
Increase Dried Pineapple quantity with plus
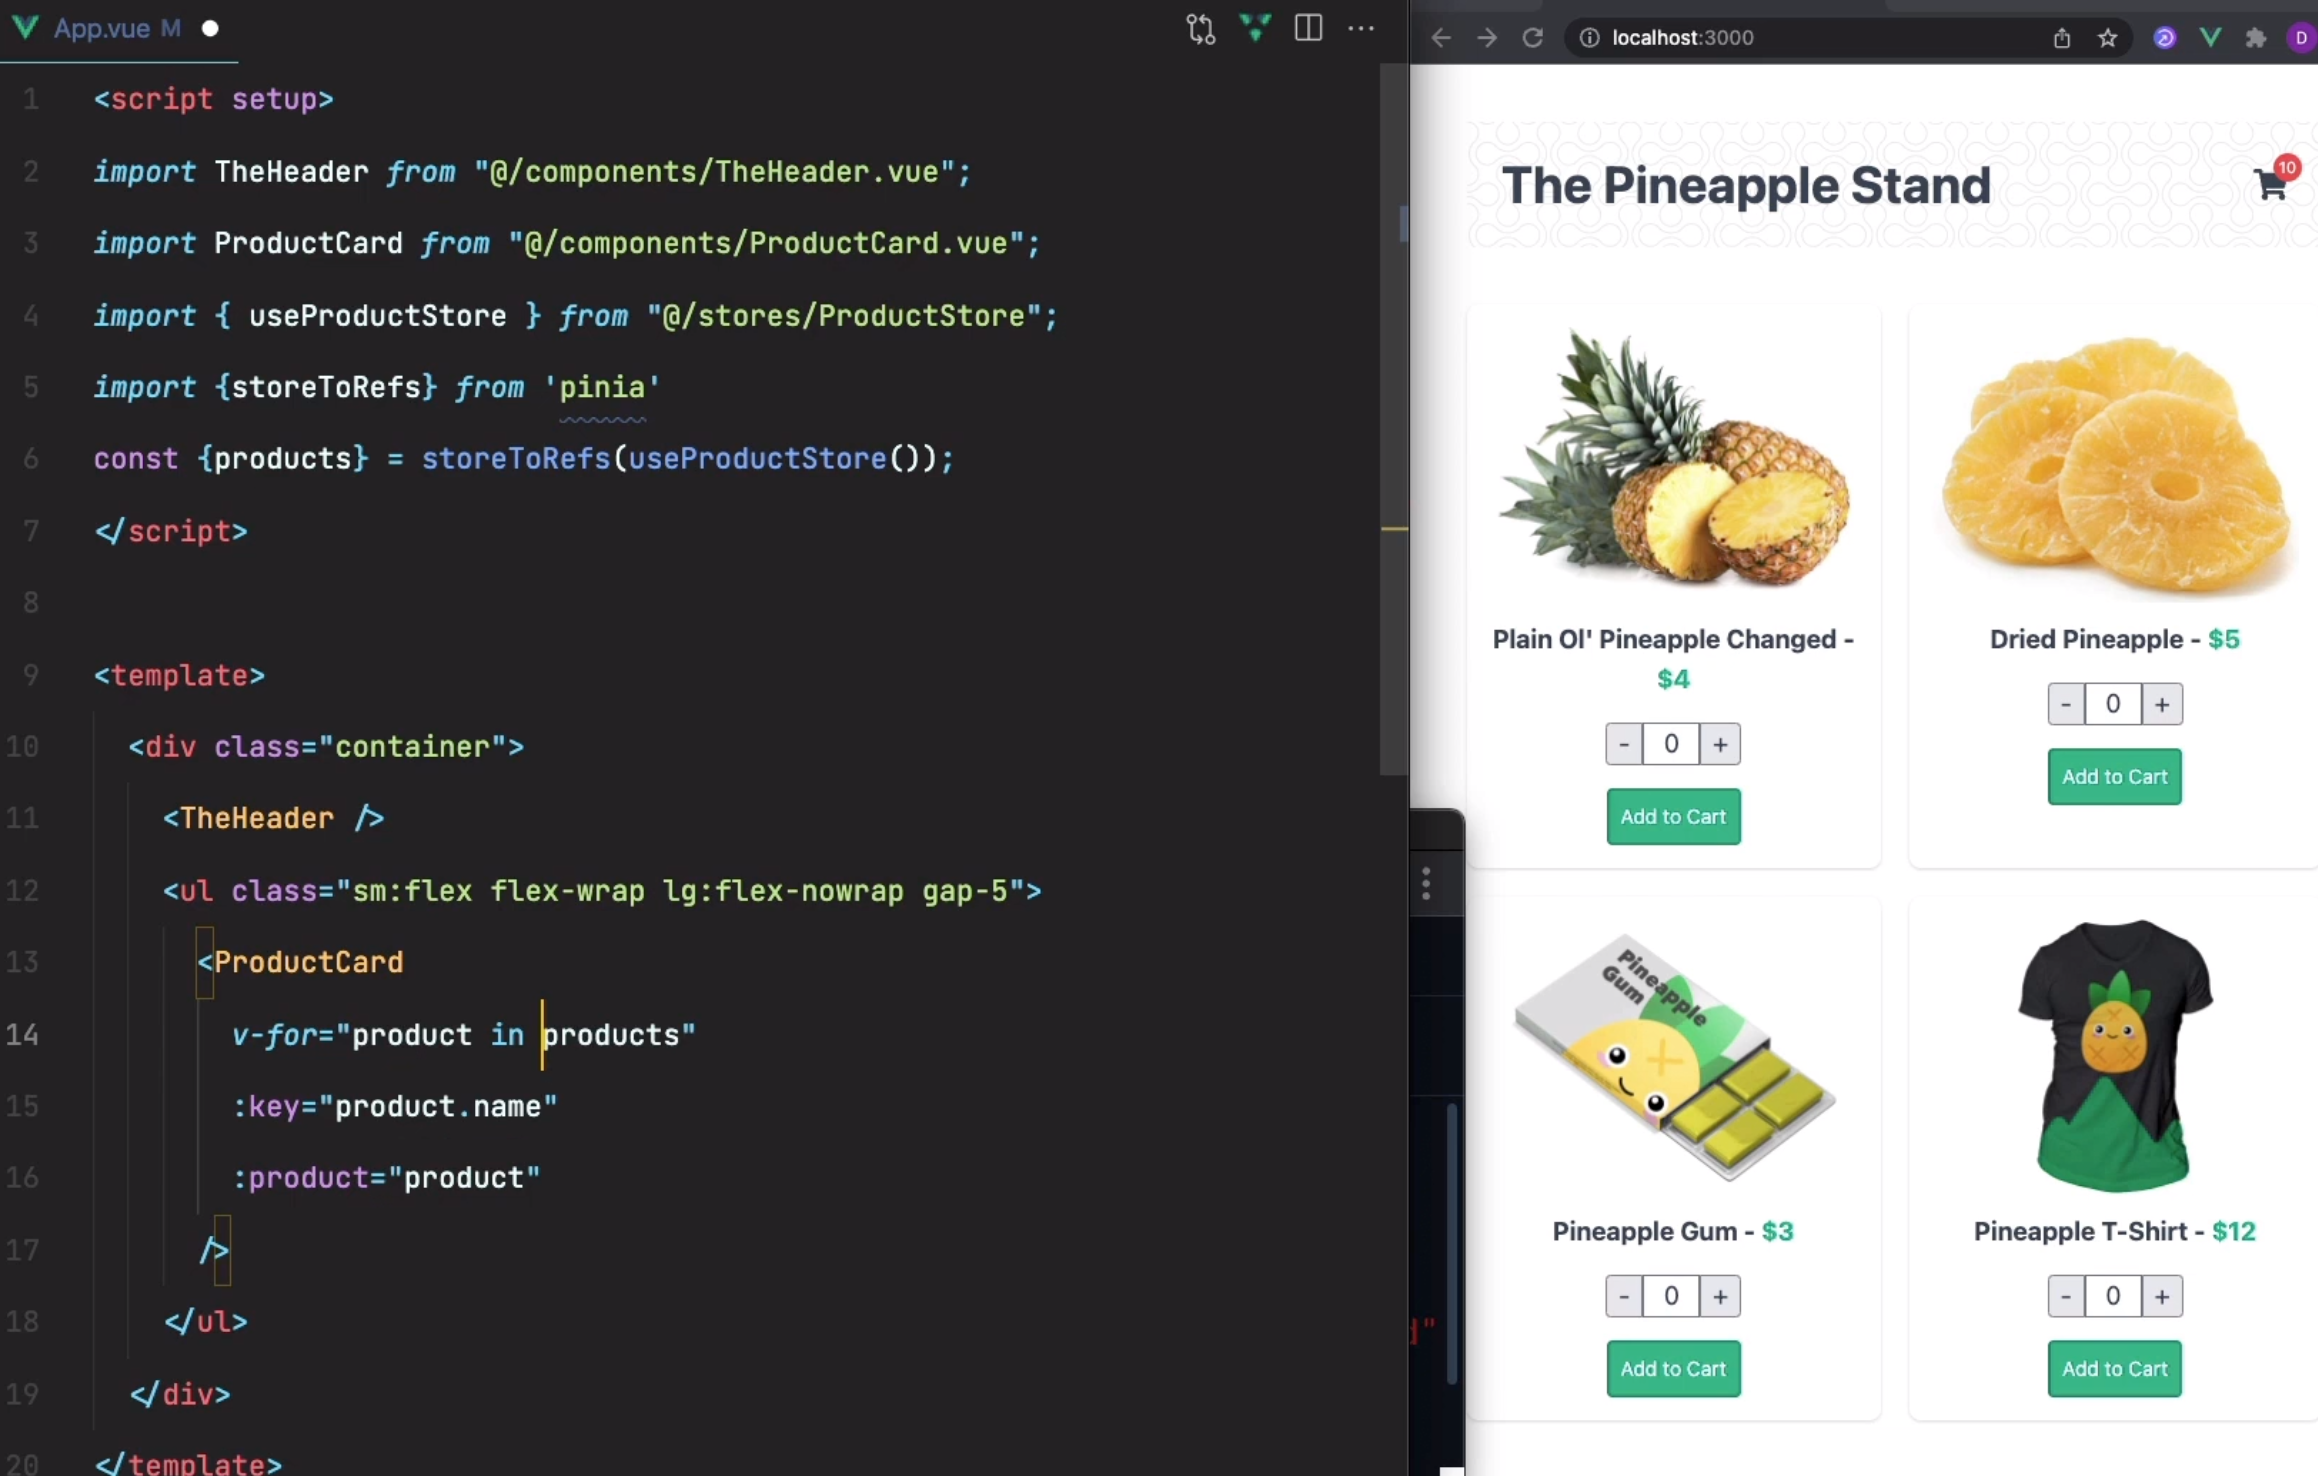[2162, 704]
